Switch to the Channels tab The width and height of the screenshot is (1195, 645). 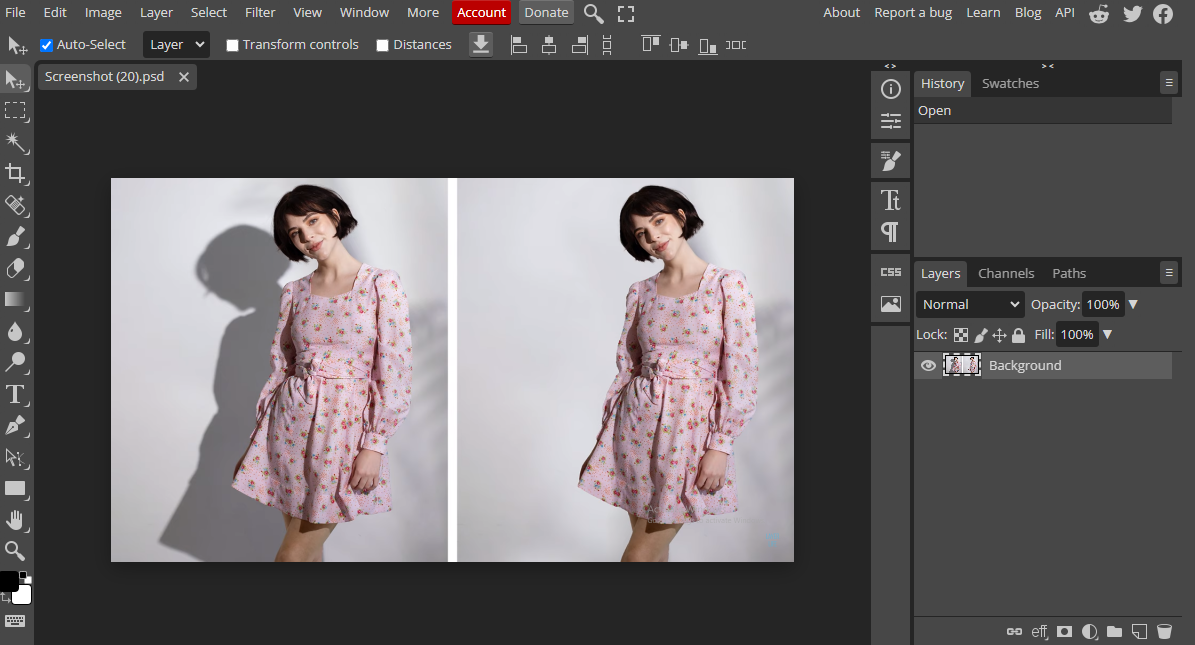[1006, 273]
